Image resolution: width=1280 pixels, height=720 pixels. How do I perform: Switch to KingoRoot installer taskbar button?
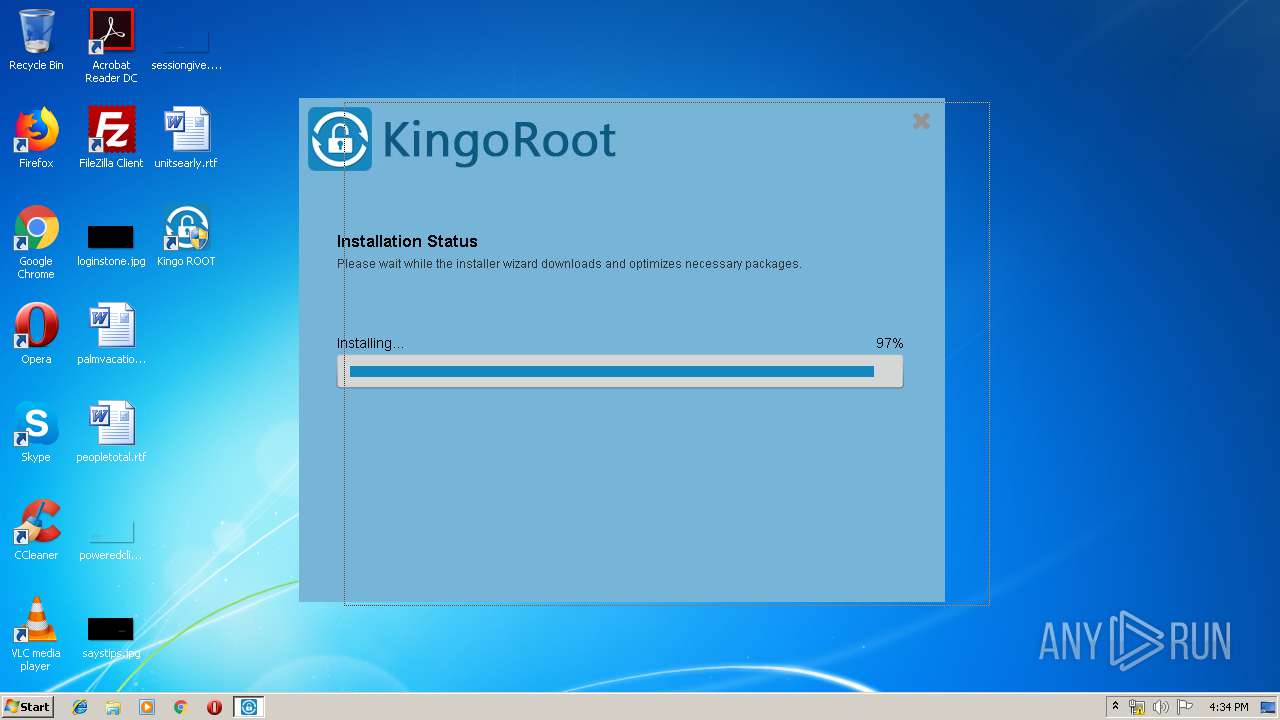(x=249, y=707)
